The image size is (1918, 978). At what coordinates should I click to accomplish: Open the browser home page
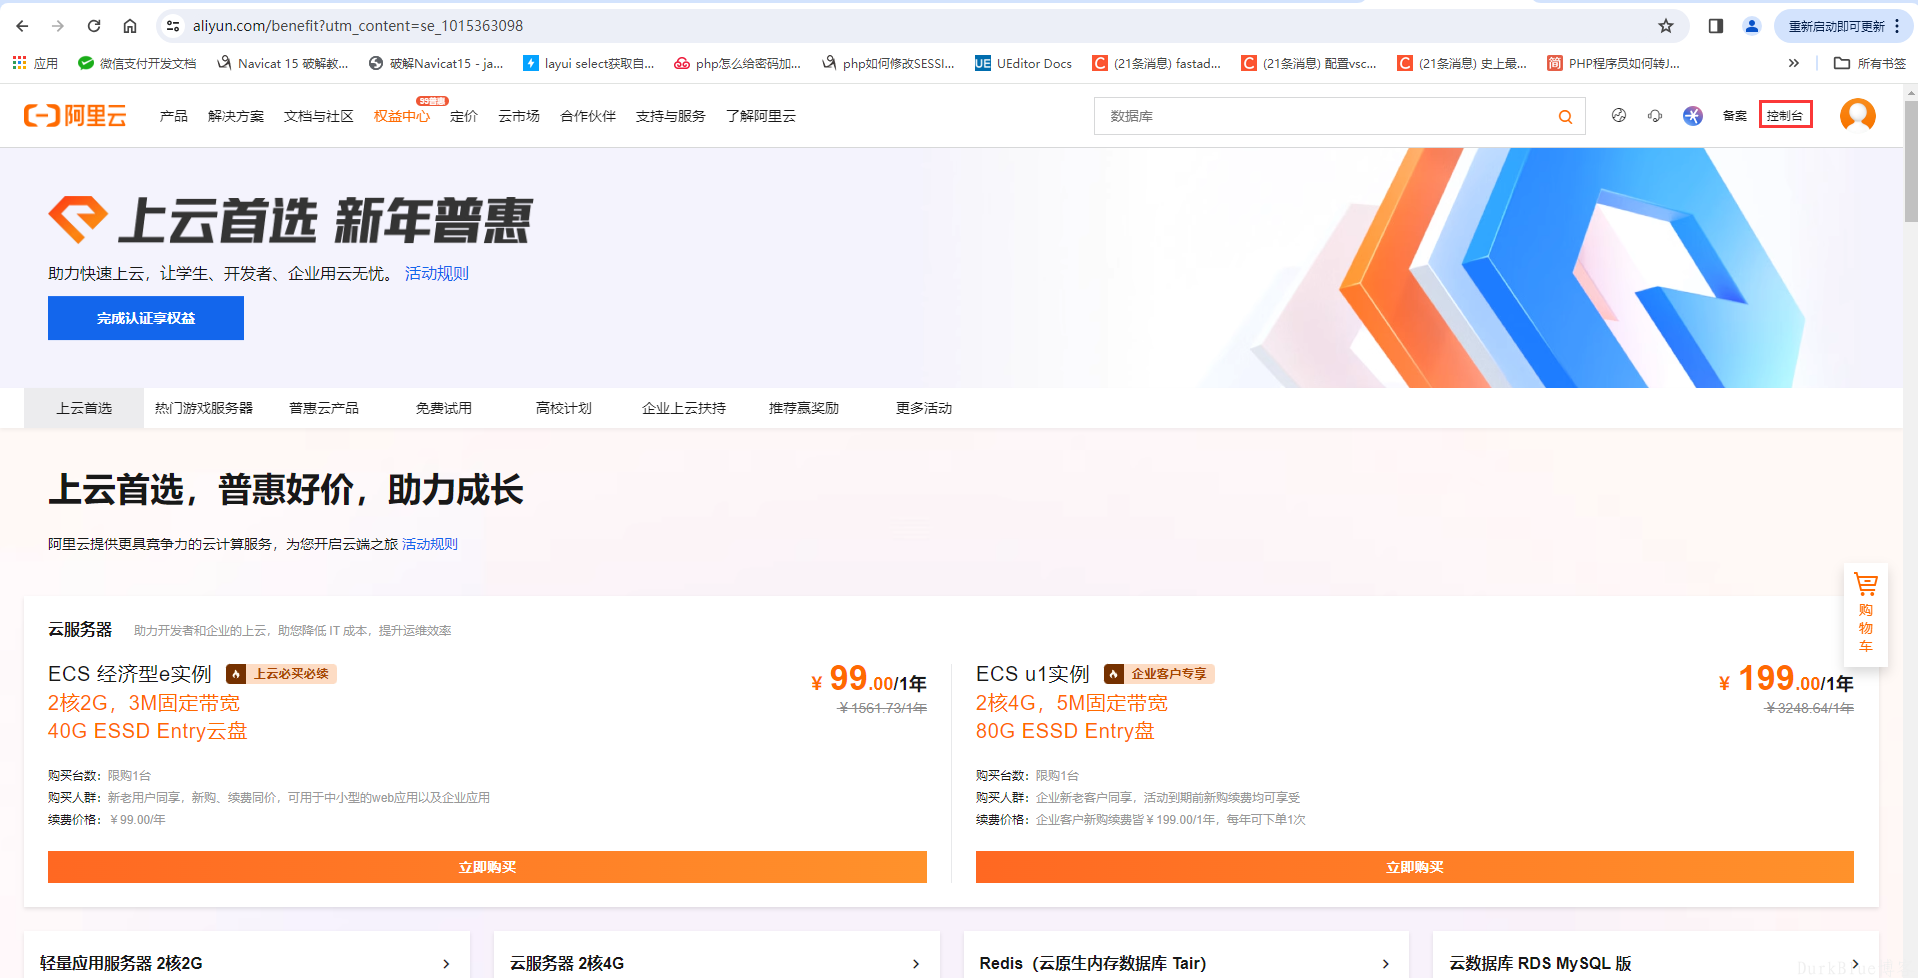130,26
